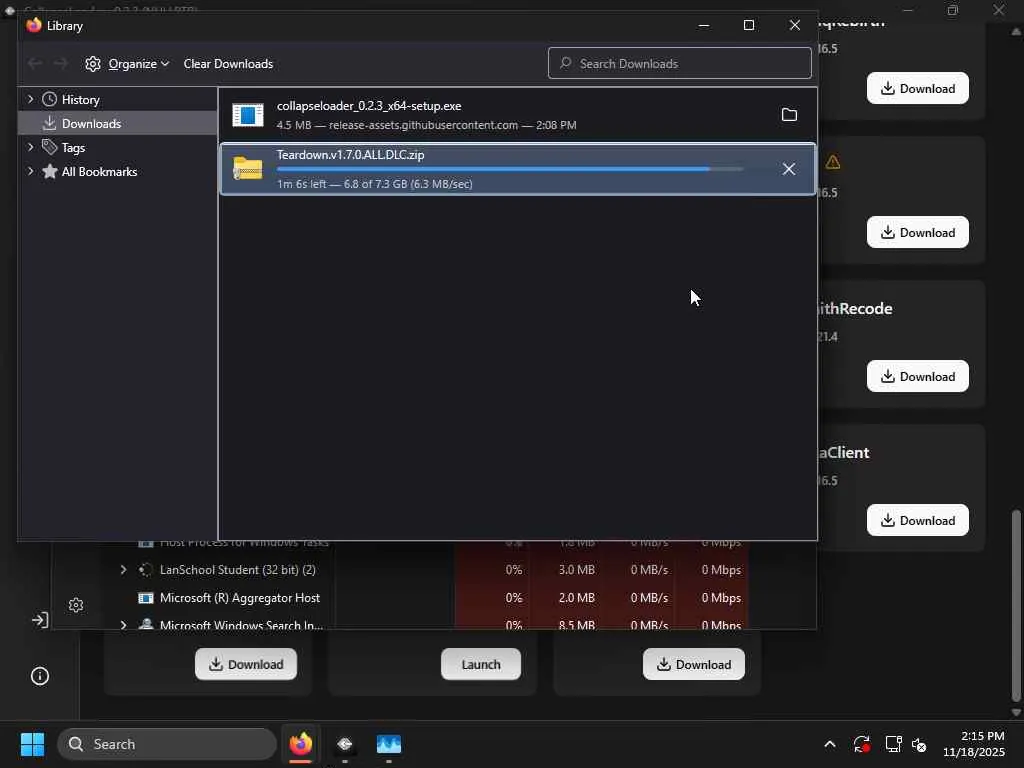This screenshot has height=768, width=1024.
Task: Click the Teardown zip folder icon
Action: point(248,168)
